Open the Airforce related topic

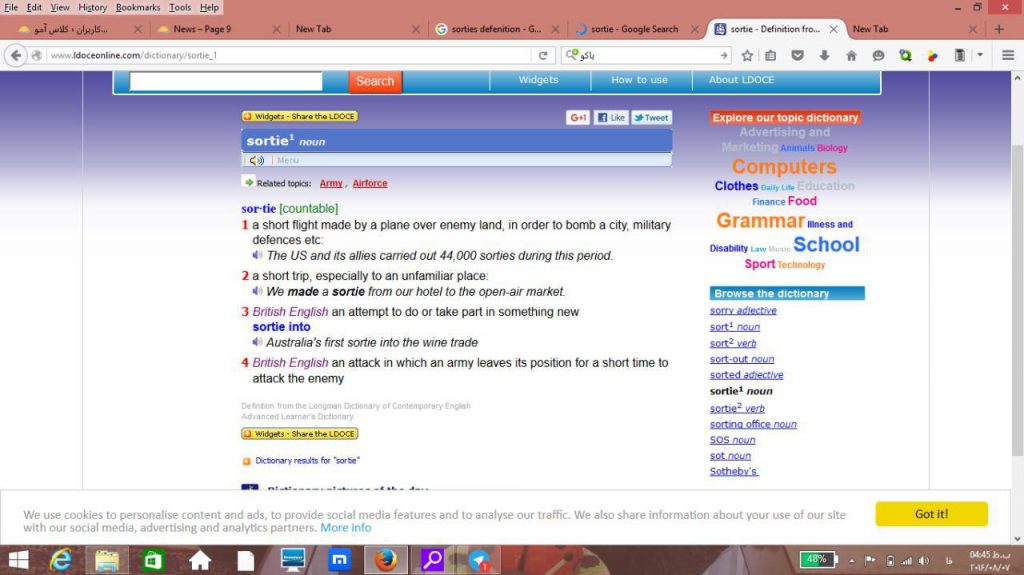point(370,184)
